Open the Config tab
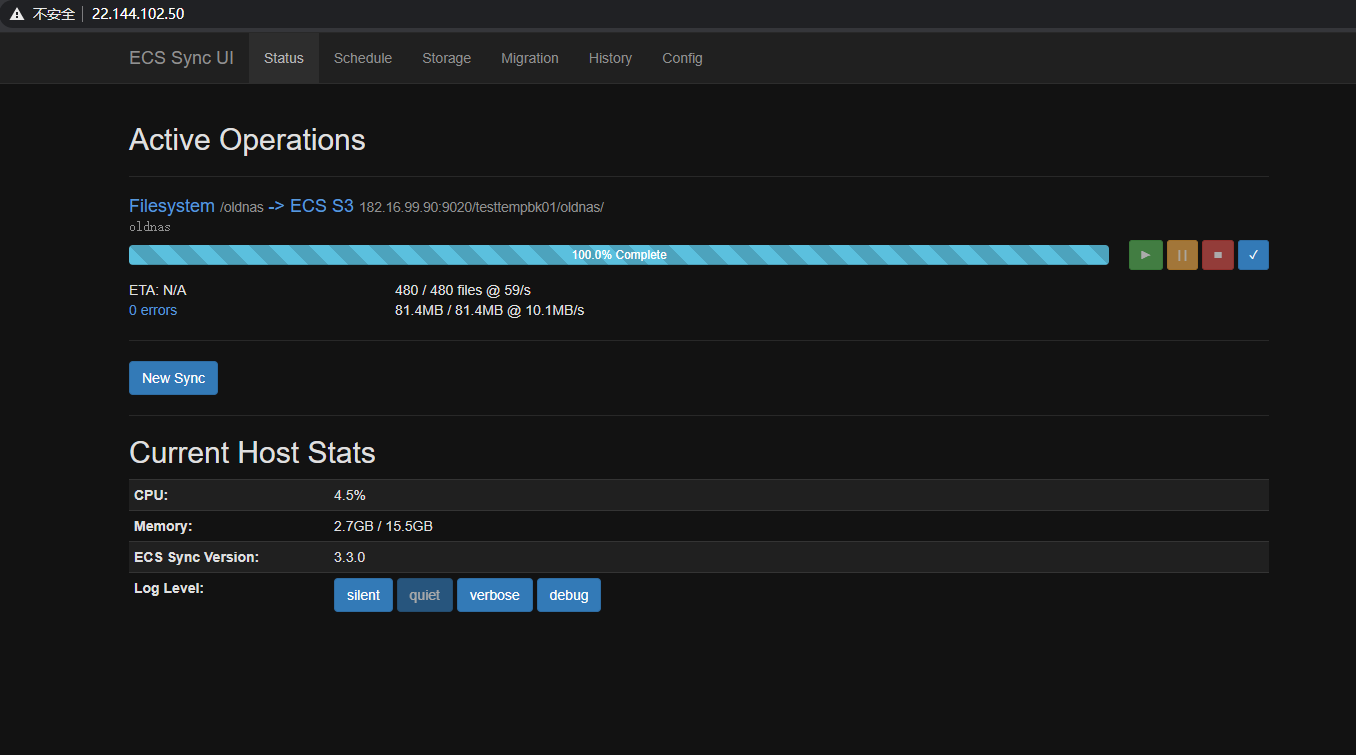Viewport: 1356px width, 755px height. tap(682, 58)
